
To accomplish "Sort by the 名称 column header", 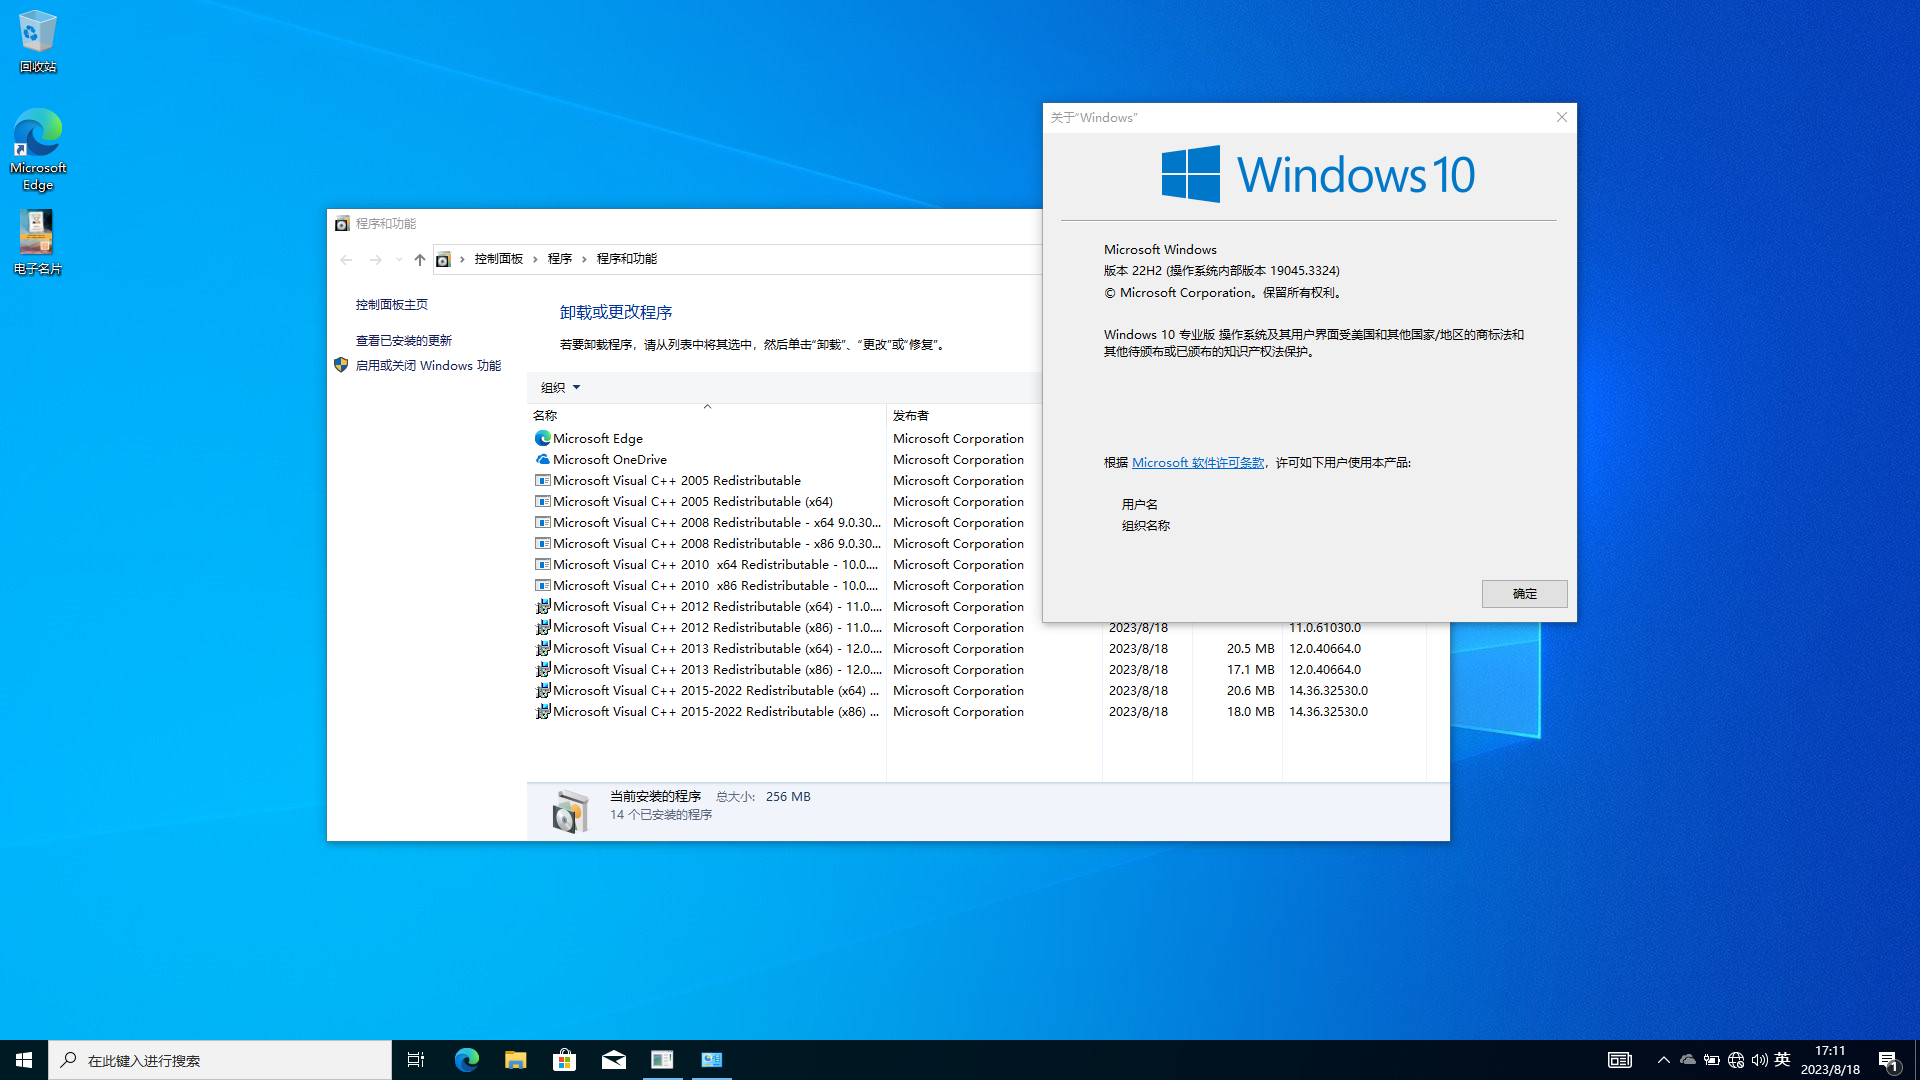I will [x=706, y=415].
